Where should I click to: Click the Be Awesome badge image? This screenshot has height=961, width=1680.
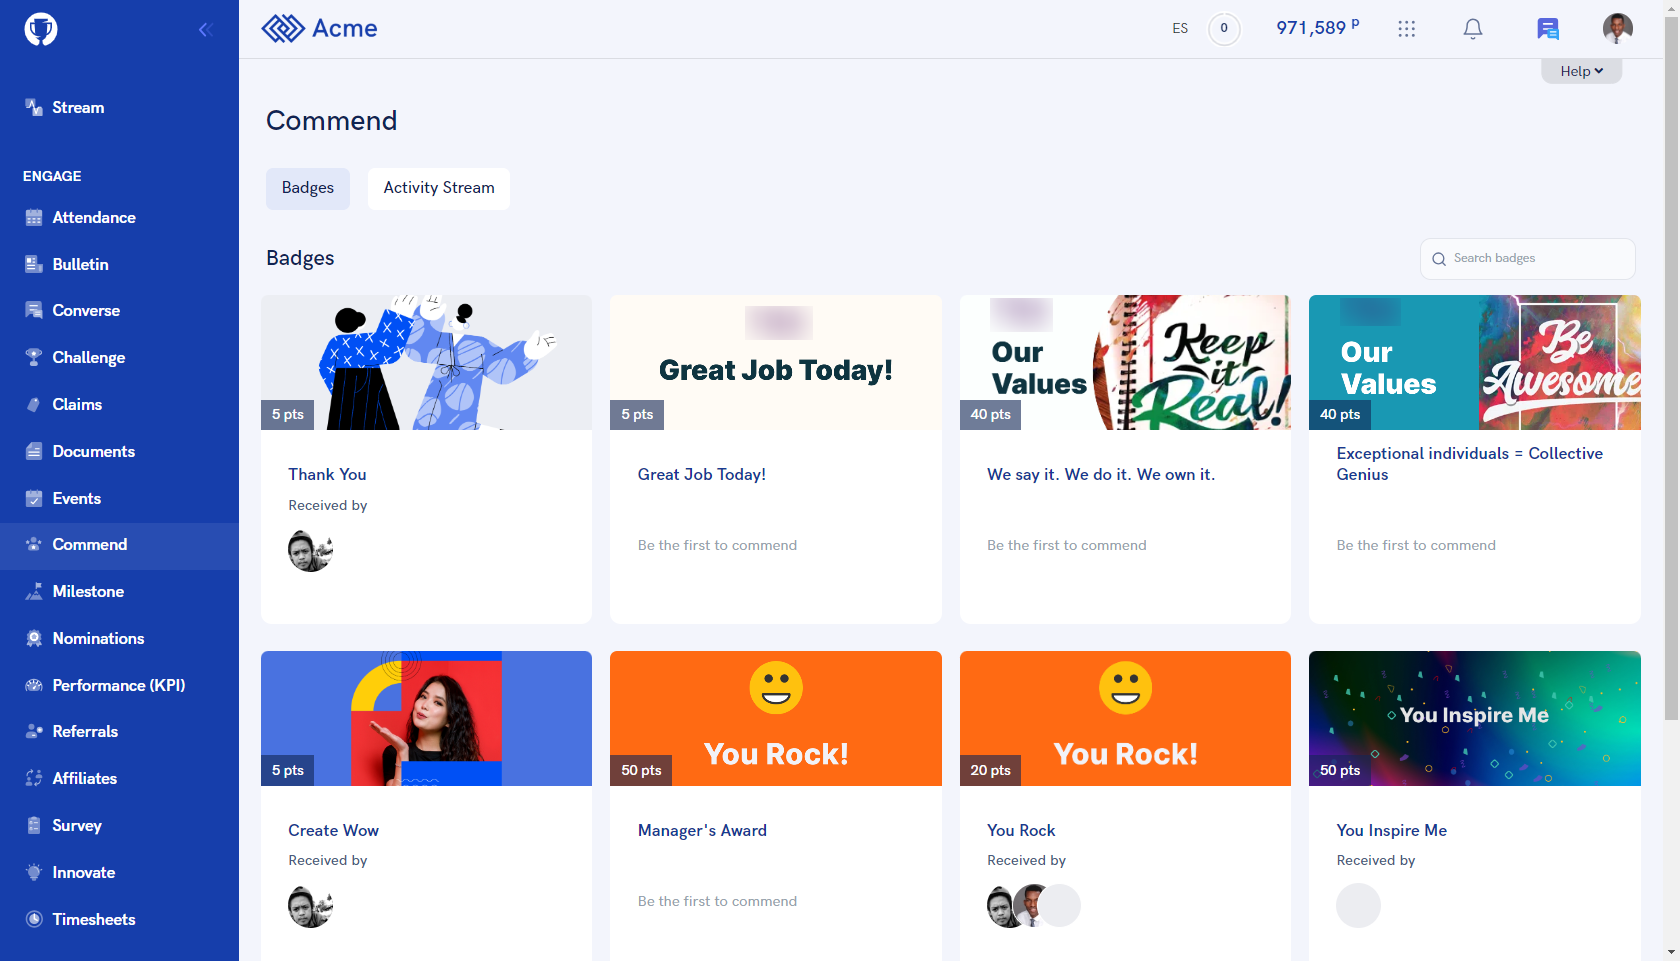1474,362
